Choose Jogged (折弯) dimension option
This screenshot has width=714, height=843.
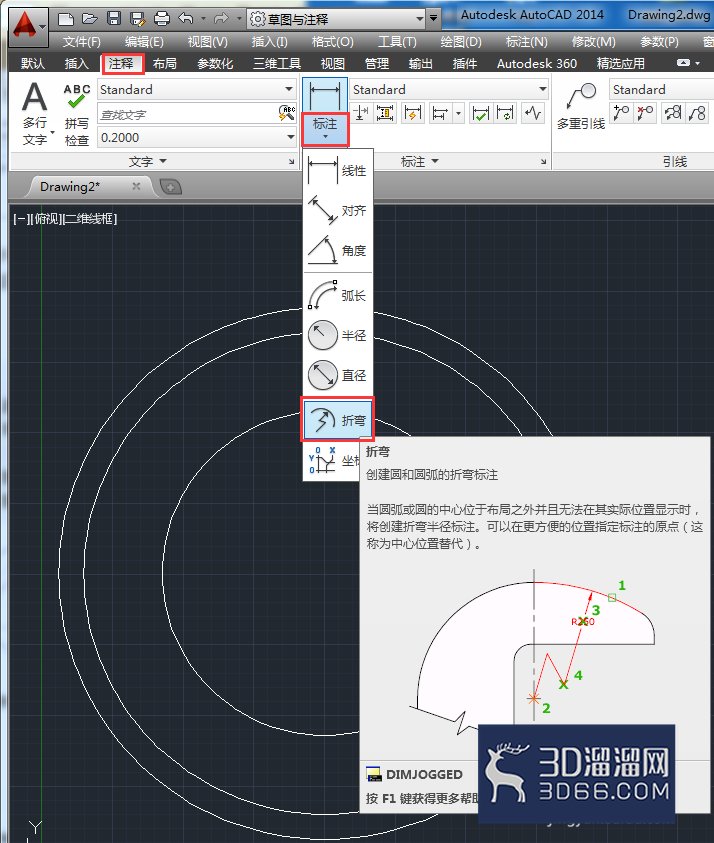click(x=338, y=419)
